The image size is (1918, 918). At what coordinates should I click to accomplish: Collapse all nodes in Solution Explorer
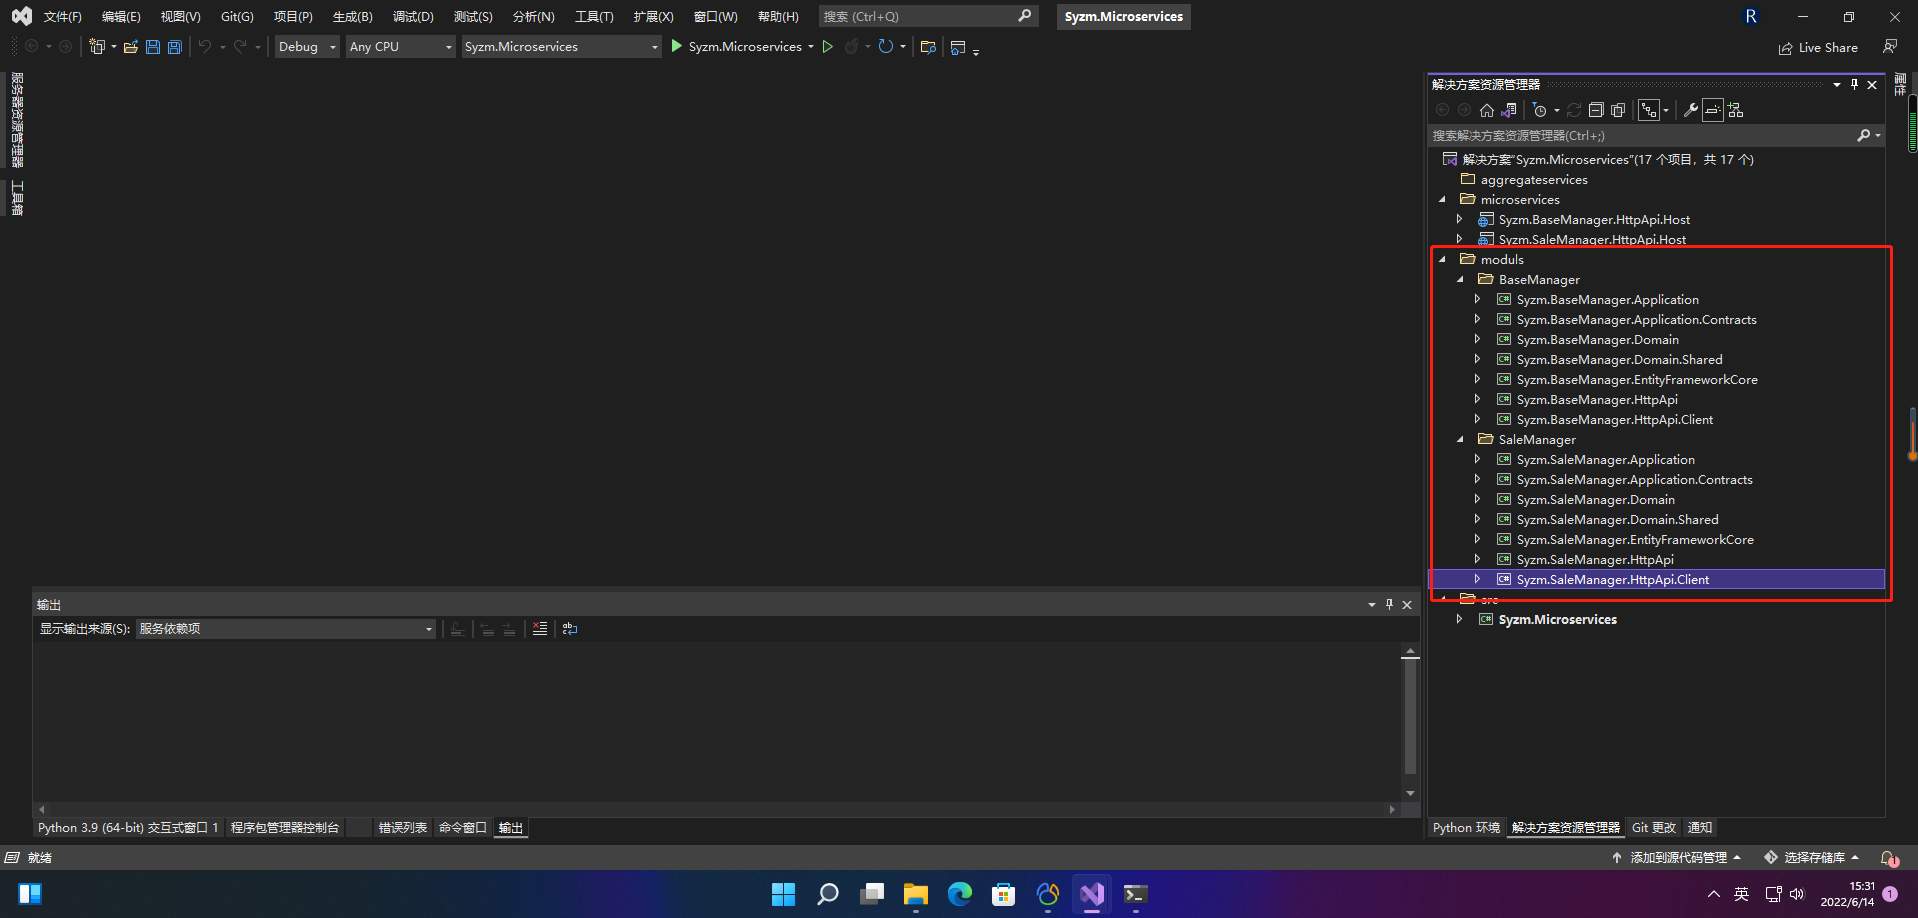pos(1596,110)
